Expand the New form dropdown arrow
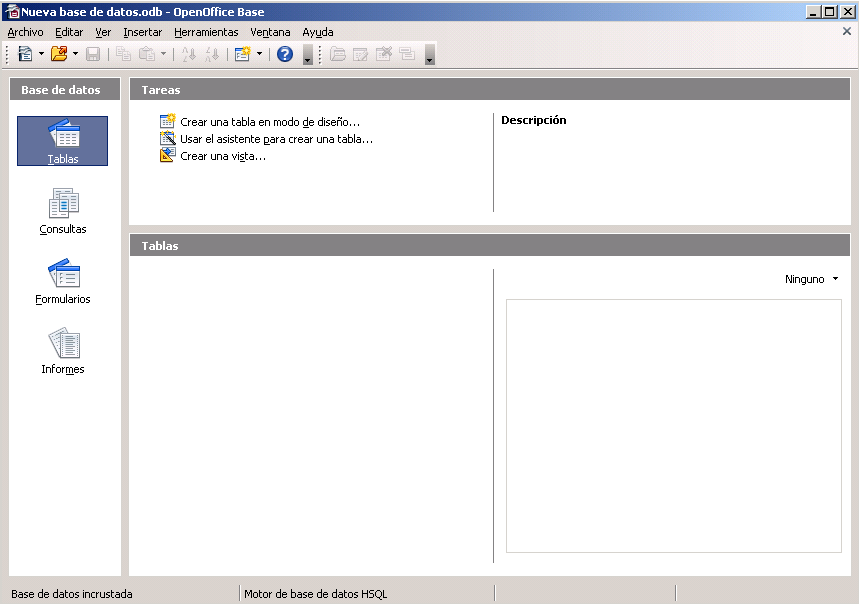The width and height of the screenshot is (859, 604). [260, 54]
